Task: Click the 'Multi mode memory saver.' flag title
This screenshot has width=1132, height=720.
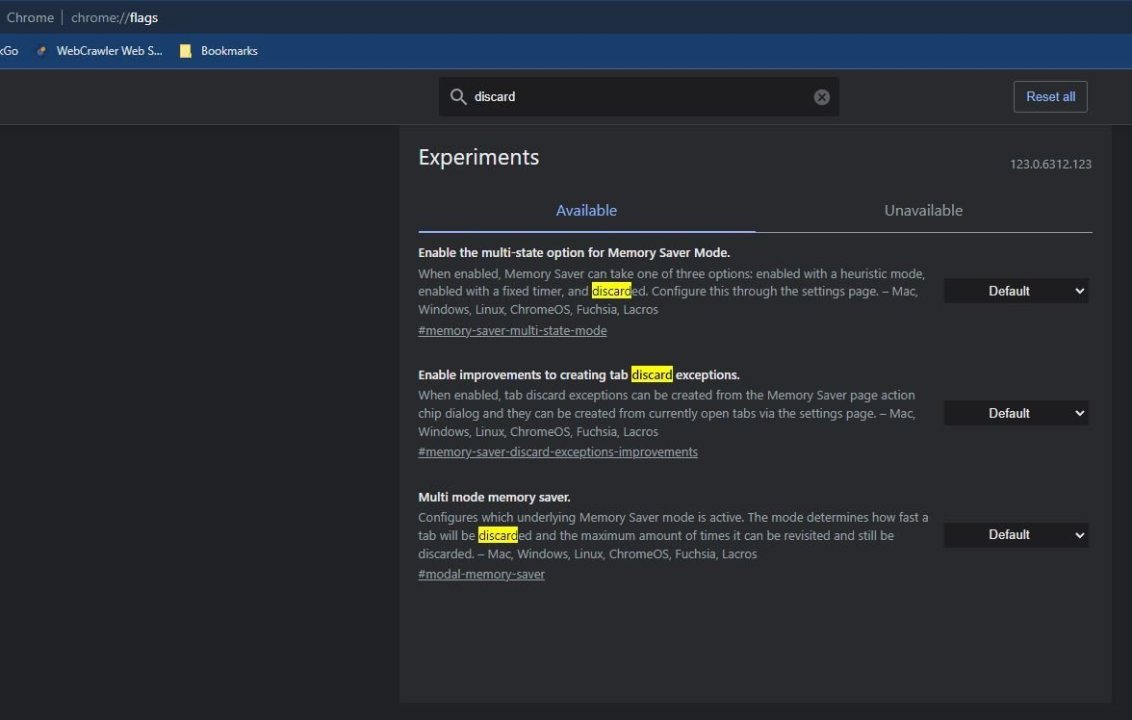Action: [x=494, y=497]
